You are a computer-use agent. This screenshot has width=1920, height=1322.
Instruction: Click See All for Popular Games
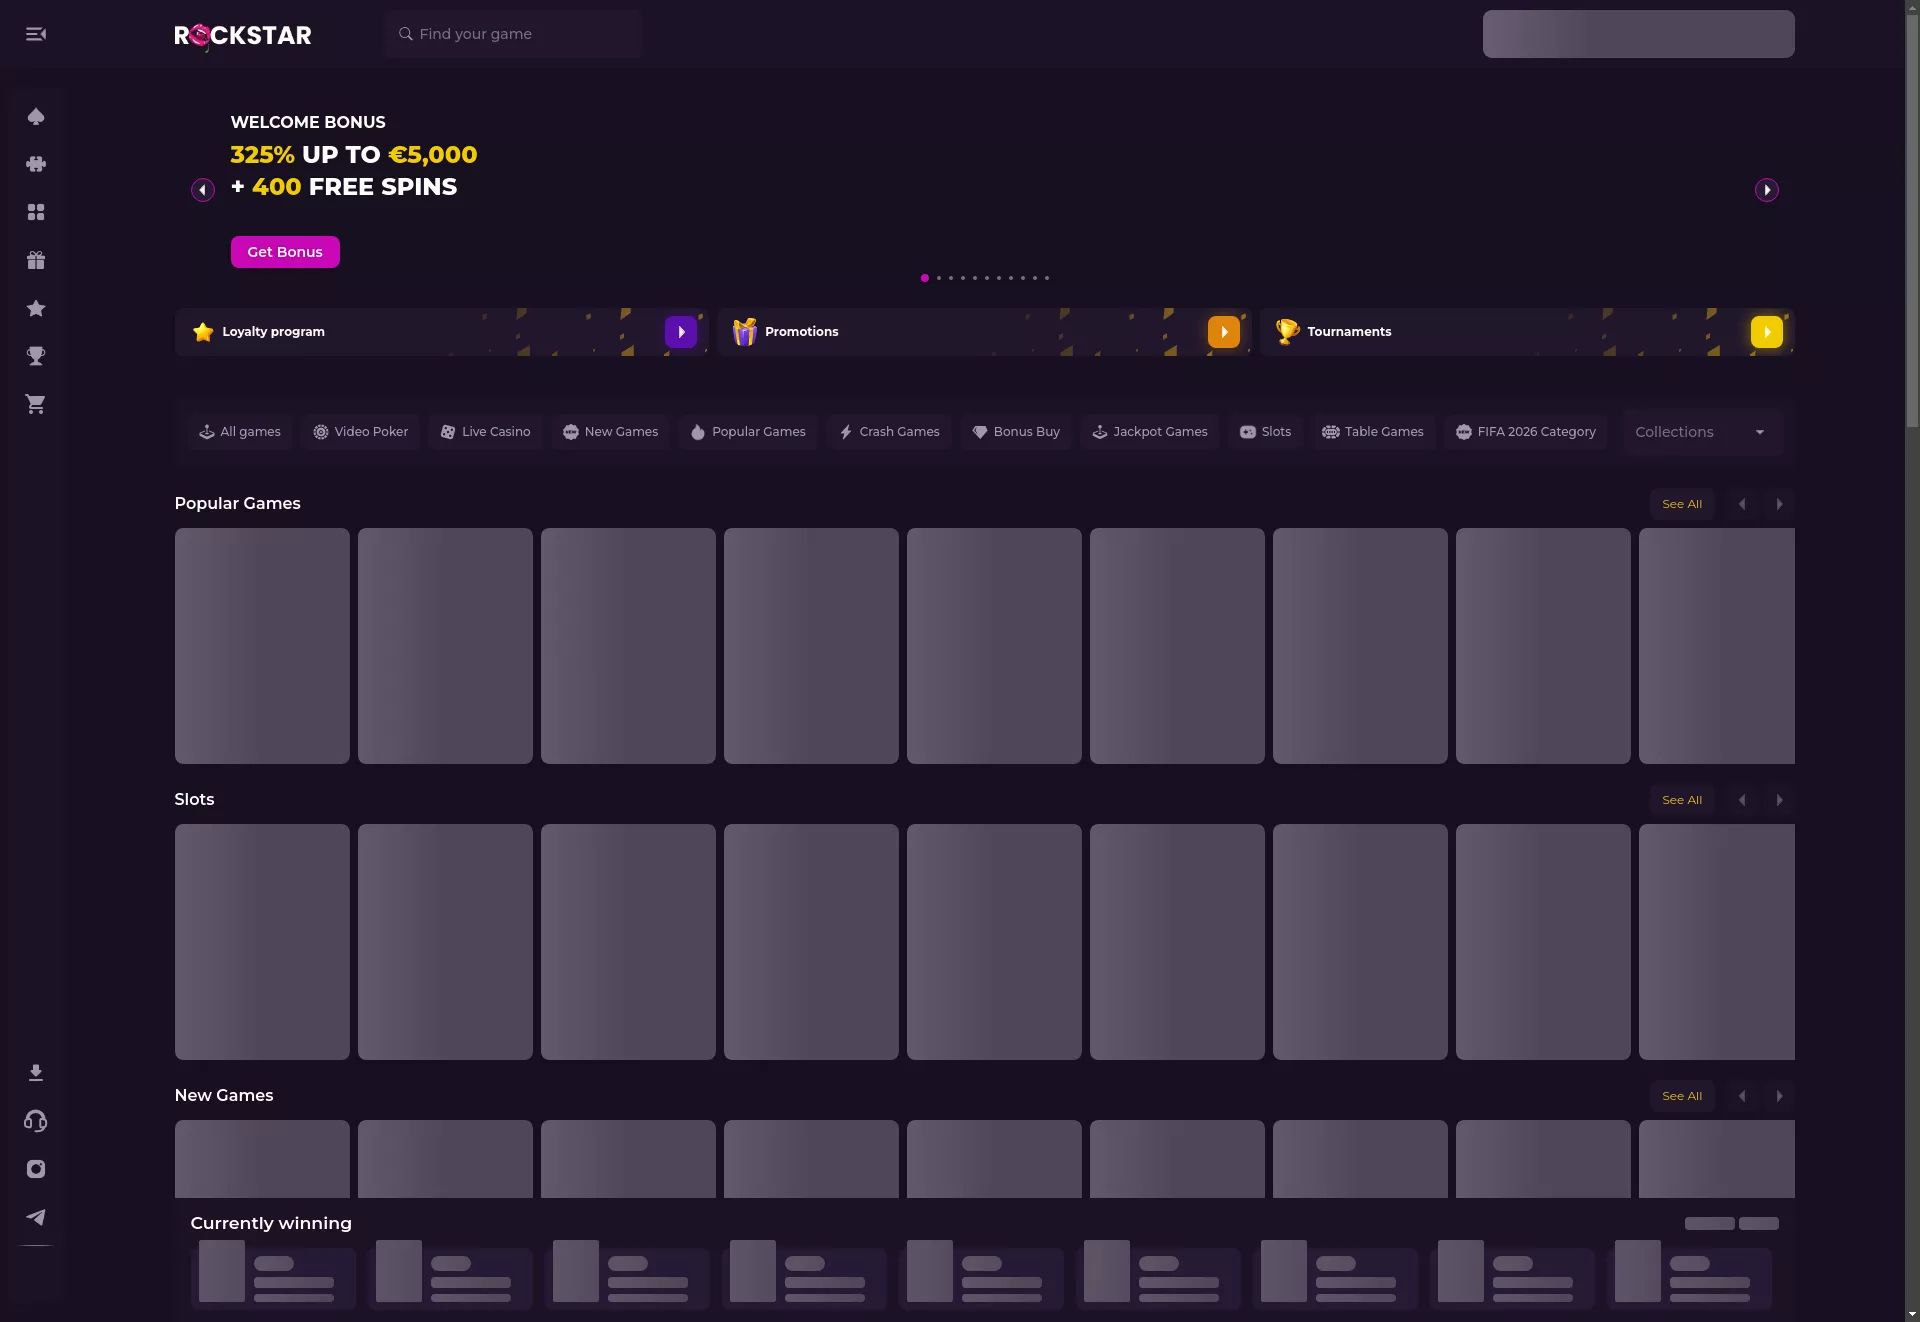[1682, 504]
